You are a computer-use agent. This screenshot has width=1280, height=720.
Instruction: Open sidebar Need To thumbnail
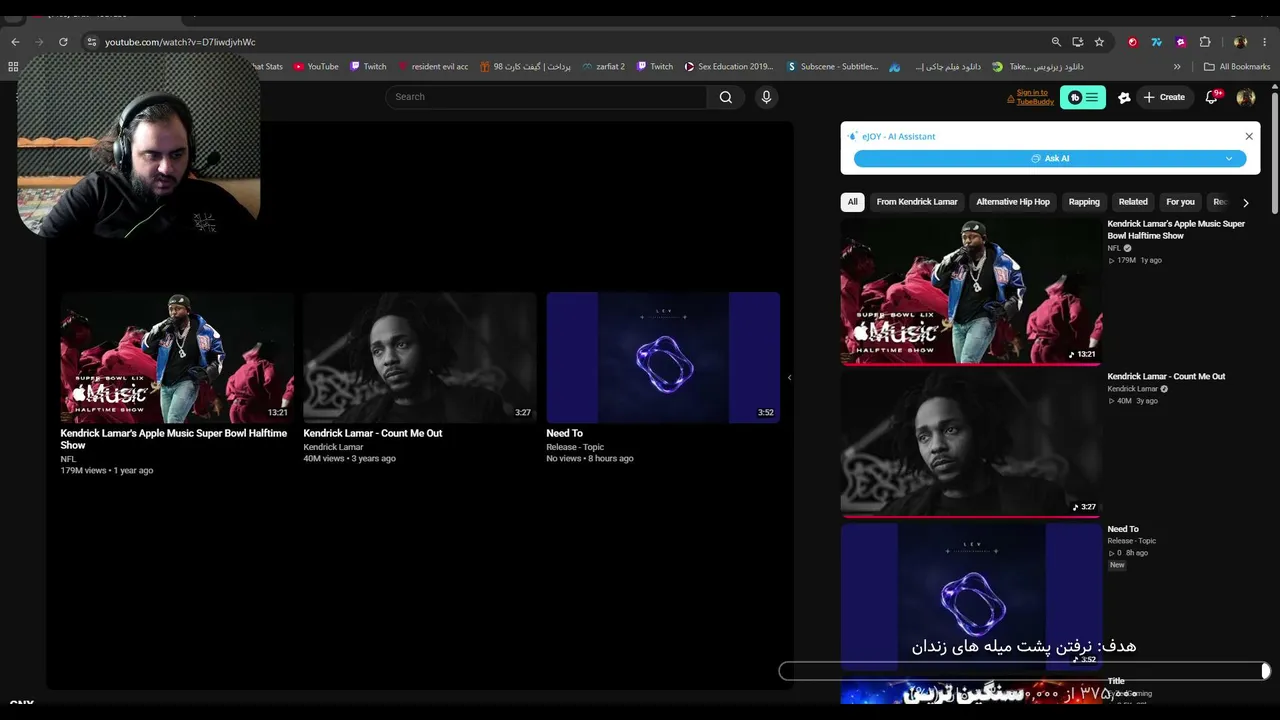coord(971,596)
